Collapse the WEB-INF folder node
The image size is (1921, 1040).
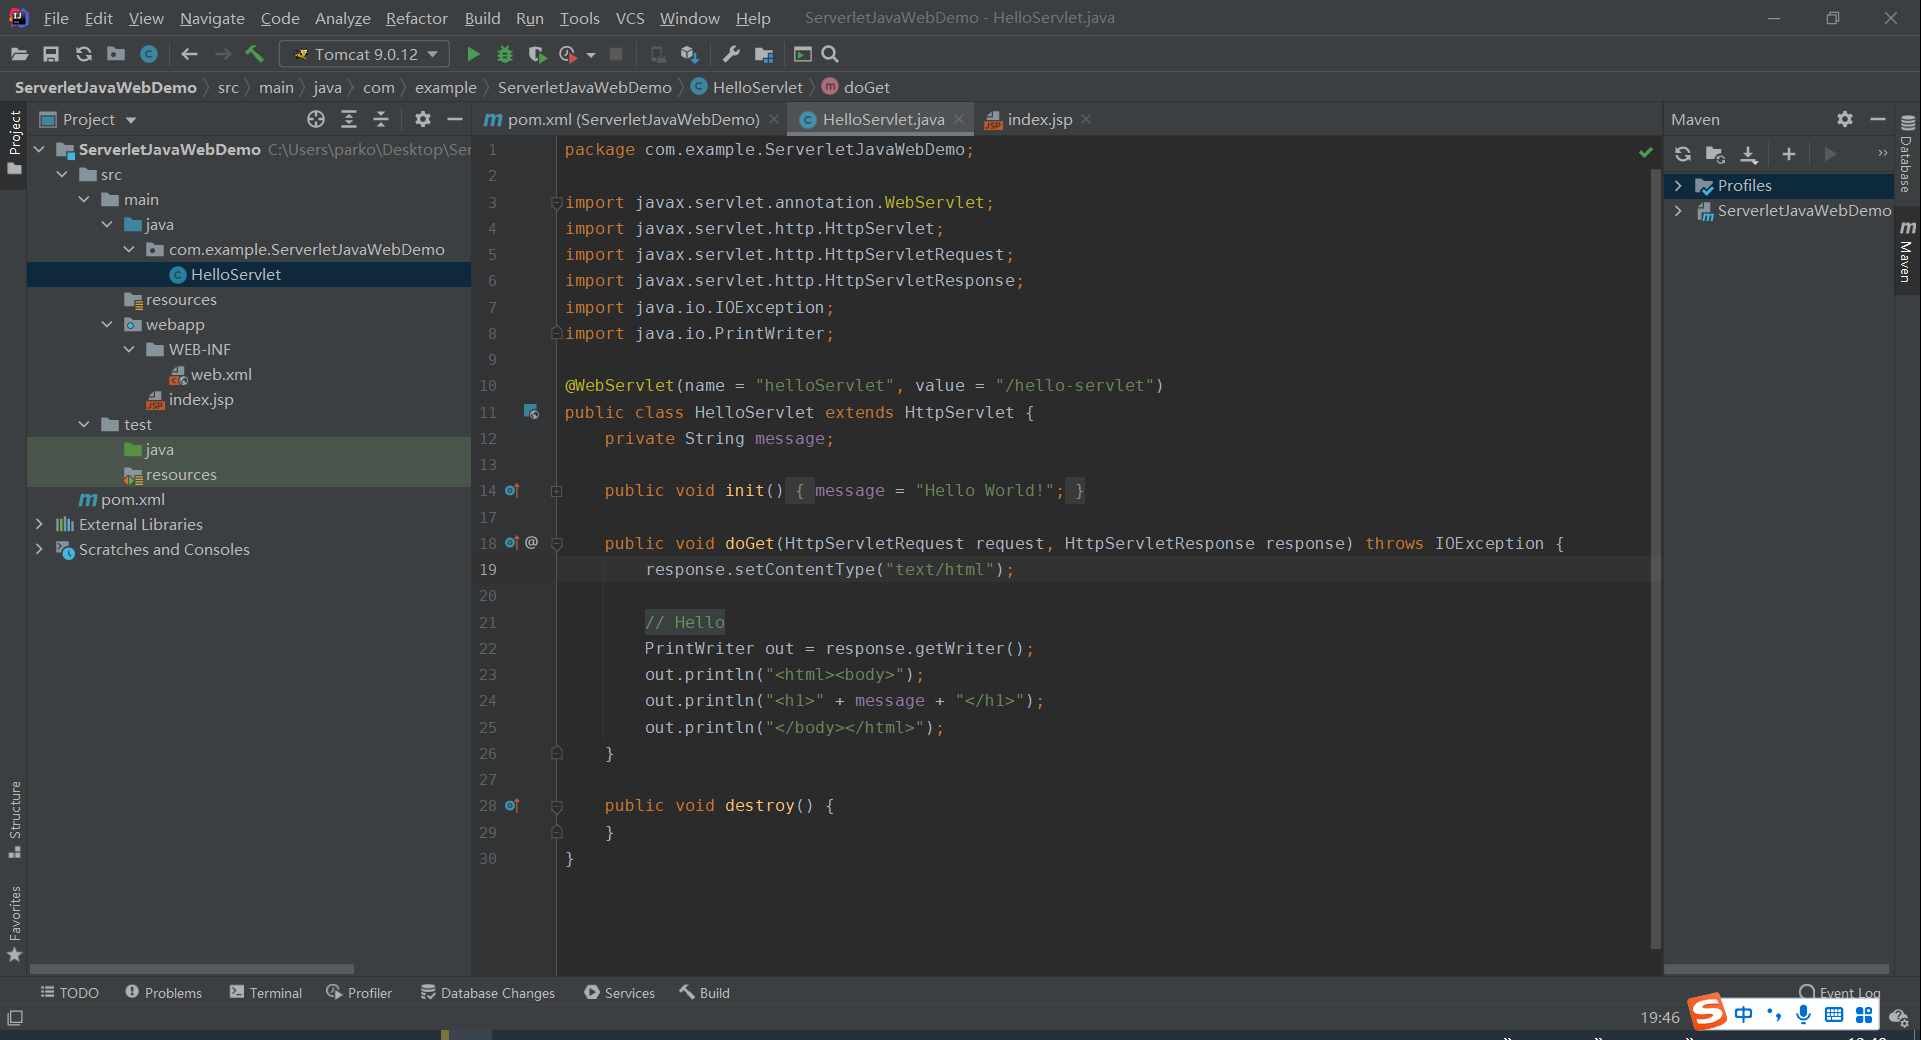pos(129,349)
